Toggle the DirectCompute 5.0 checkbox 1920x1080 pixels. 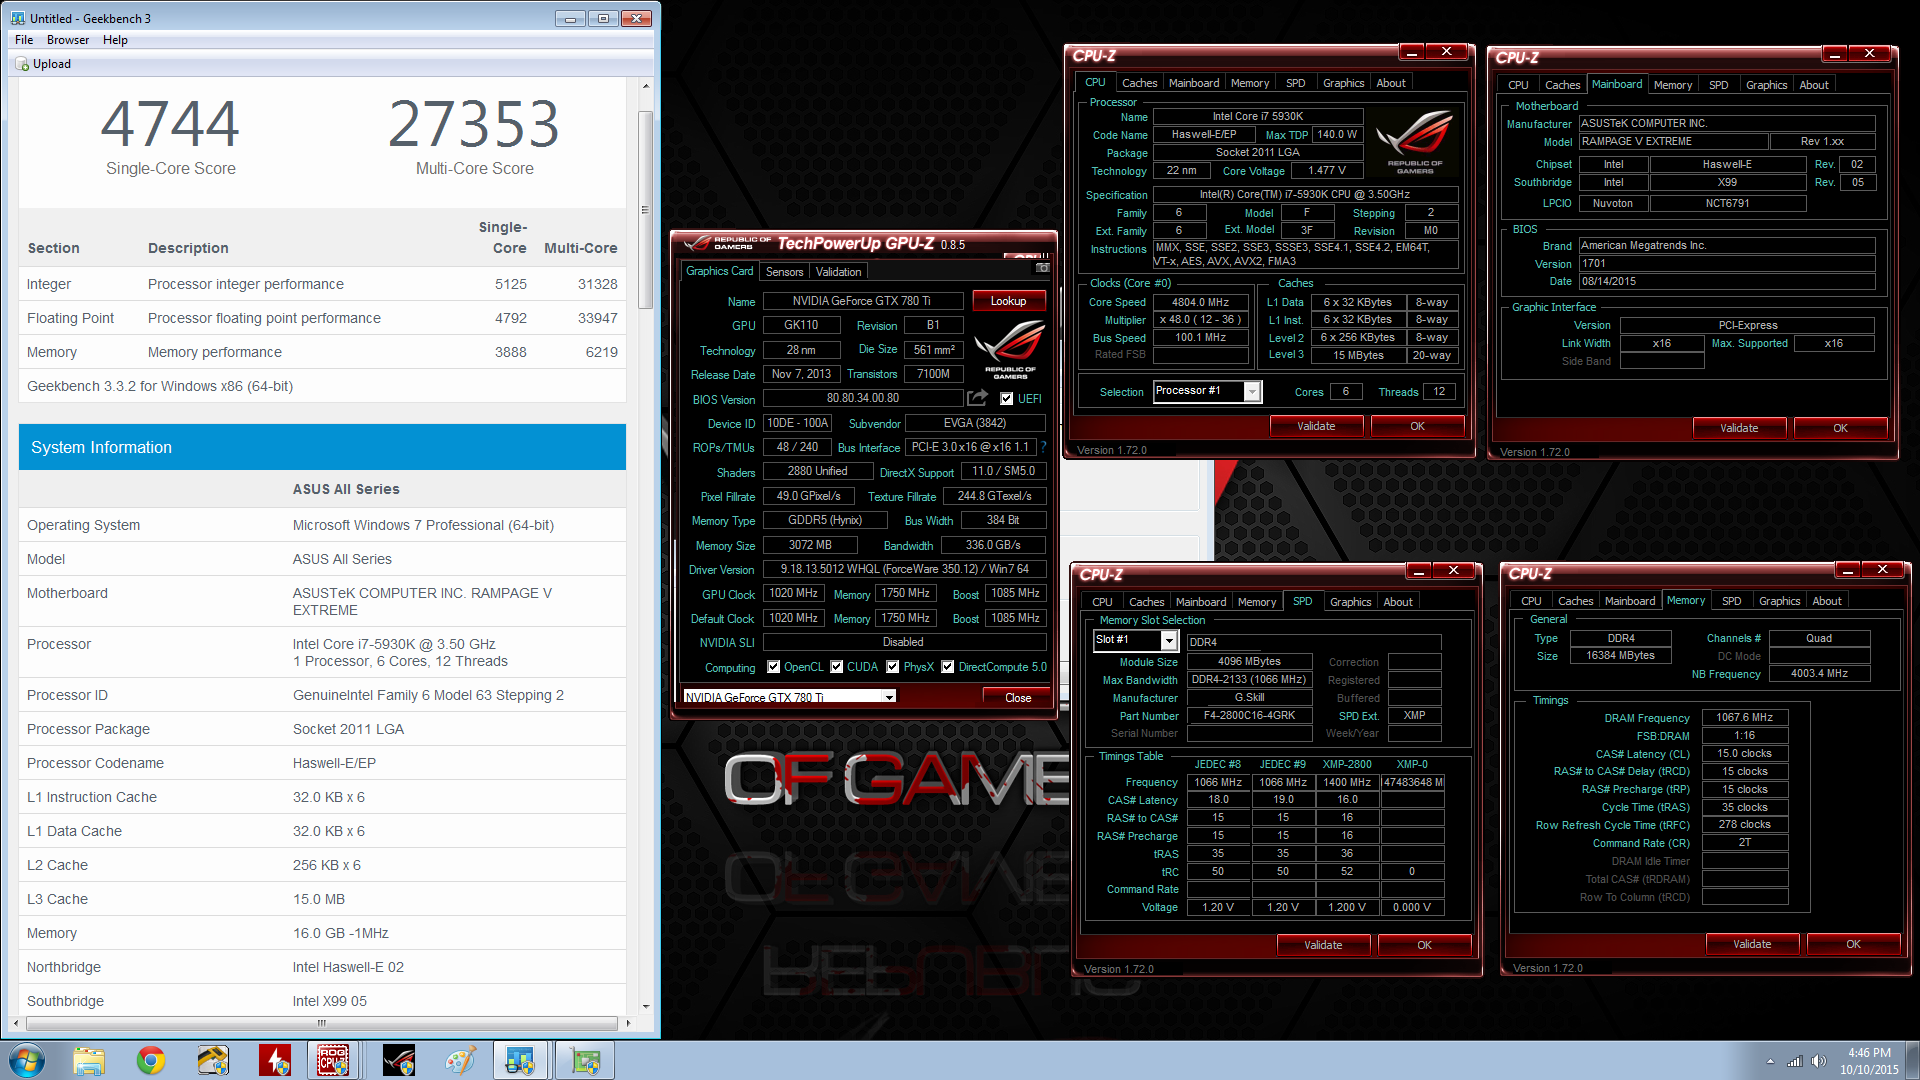[948, 667]
